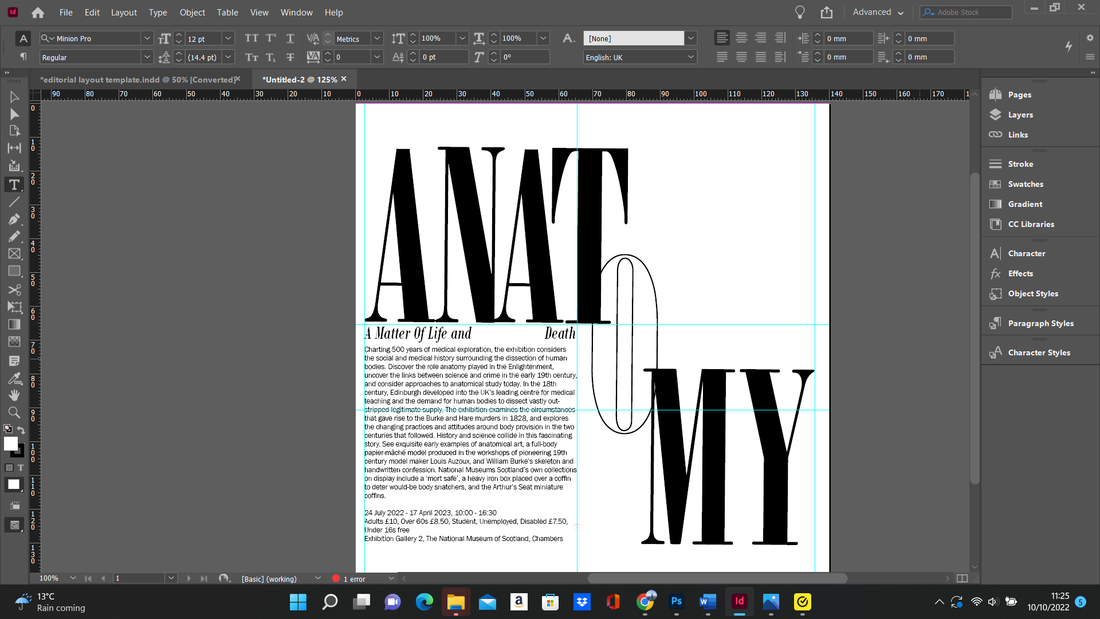This screenshot has width=1100, height=619.
Task: Toggle Strikethrough formatting
Action: (290, 57)
